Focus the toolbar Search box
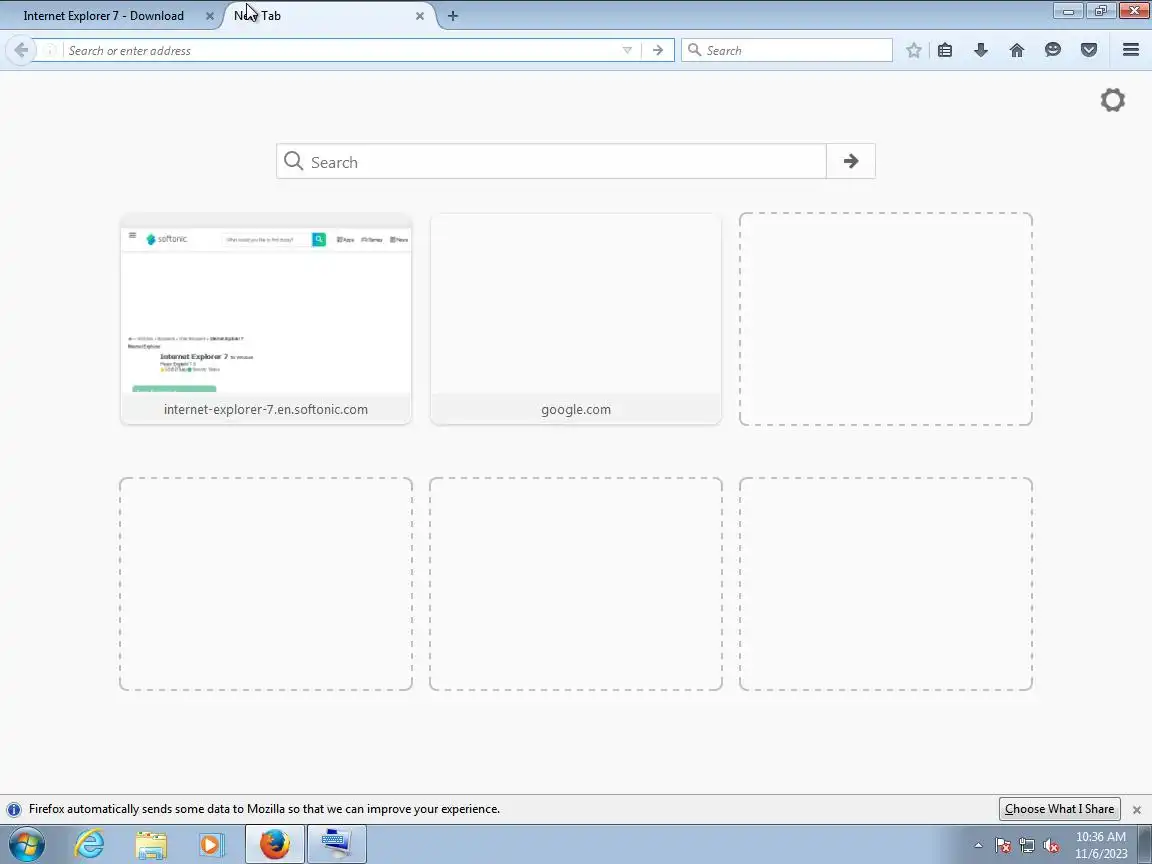 pos(787,50)
